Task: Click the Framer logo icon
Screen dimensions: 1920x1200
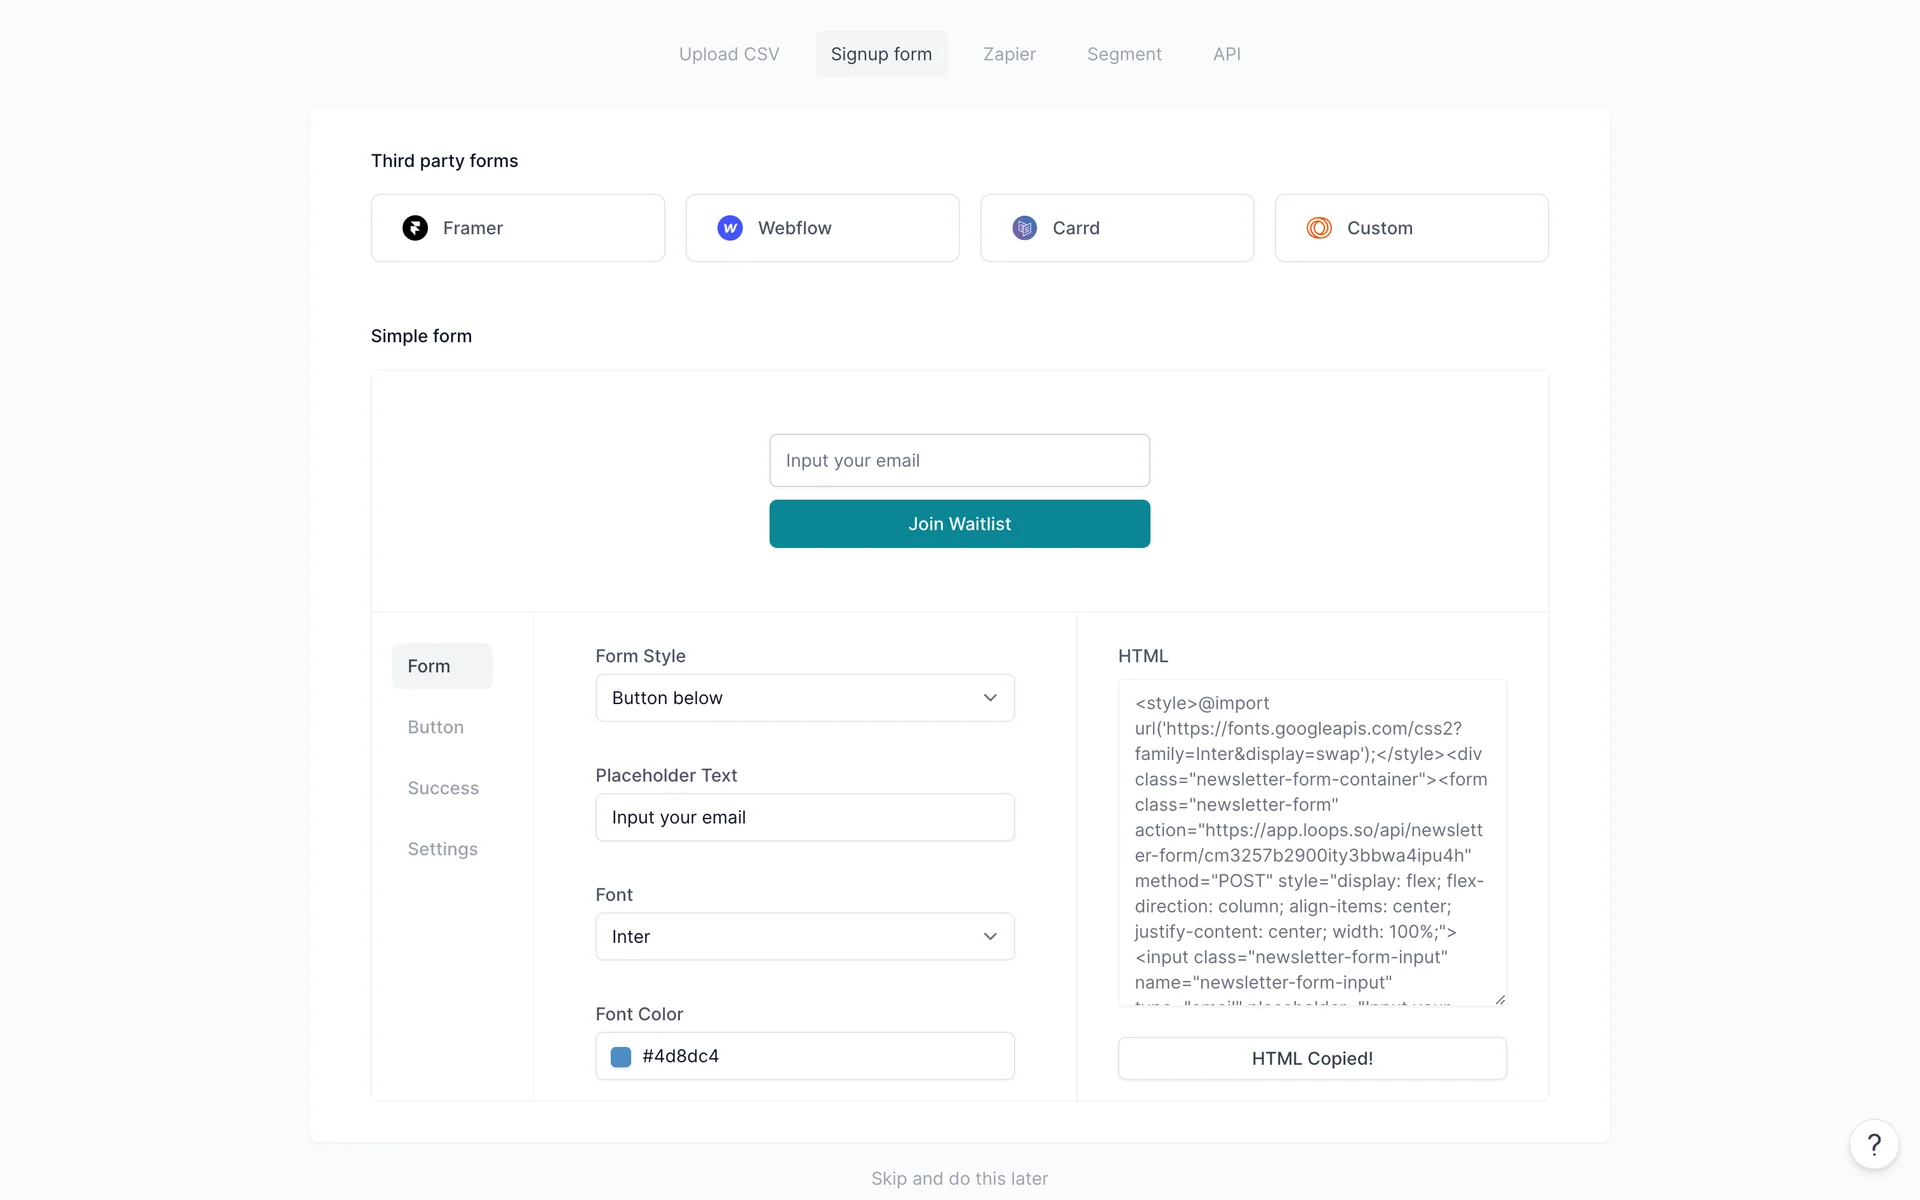Action: pyautogui.click(x=415, y=228)
